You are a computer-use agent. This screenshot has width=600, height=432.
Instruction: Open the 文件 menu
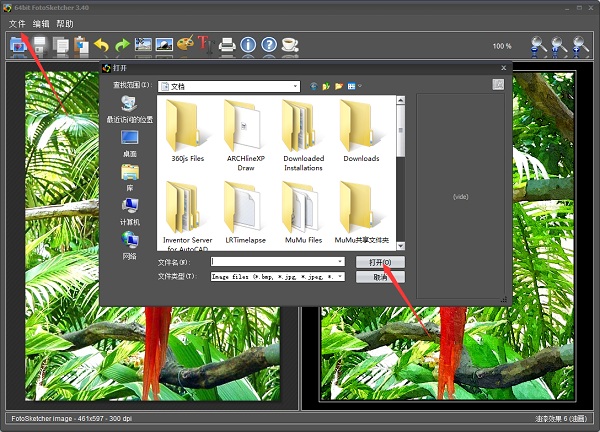[x=17, y=23]
